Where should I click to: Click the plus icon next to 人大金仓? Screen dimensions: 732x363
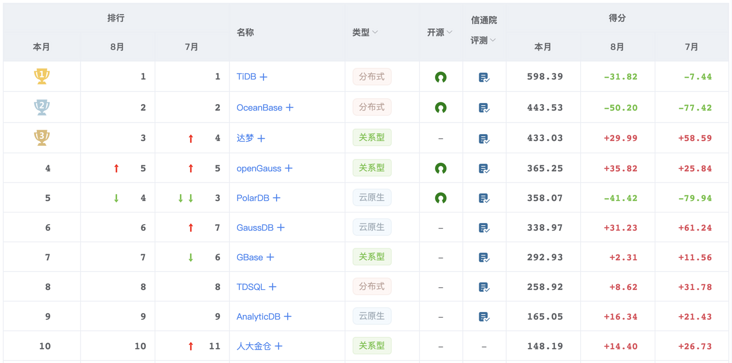tap(278, 346)
